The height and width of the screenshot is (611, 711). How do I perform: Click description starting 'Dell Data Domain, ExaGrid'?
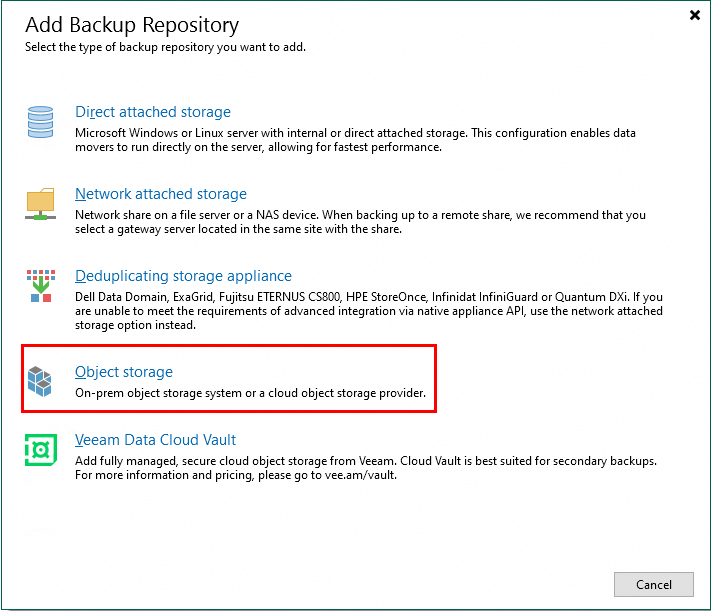[x=369, y=311]
